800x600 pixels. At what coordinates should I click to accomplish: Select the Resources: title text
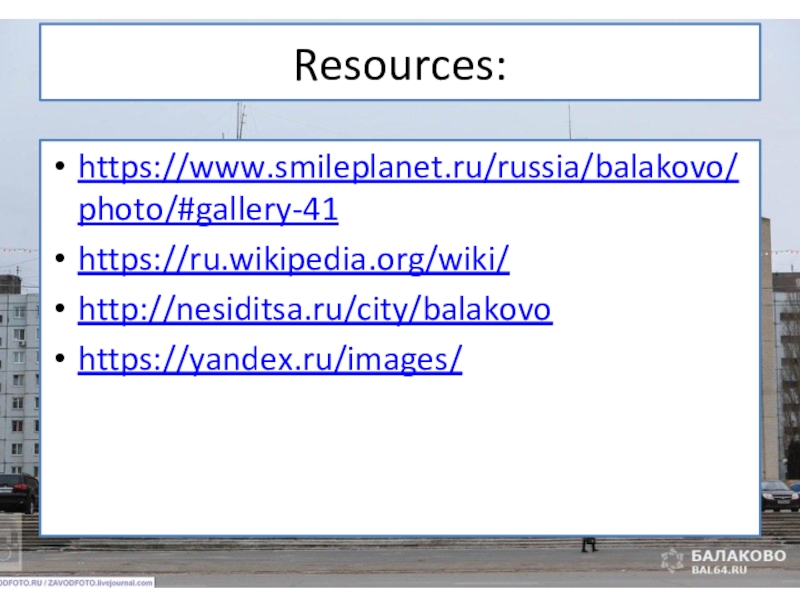click(401, 65)
